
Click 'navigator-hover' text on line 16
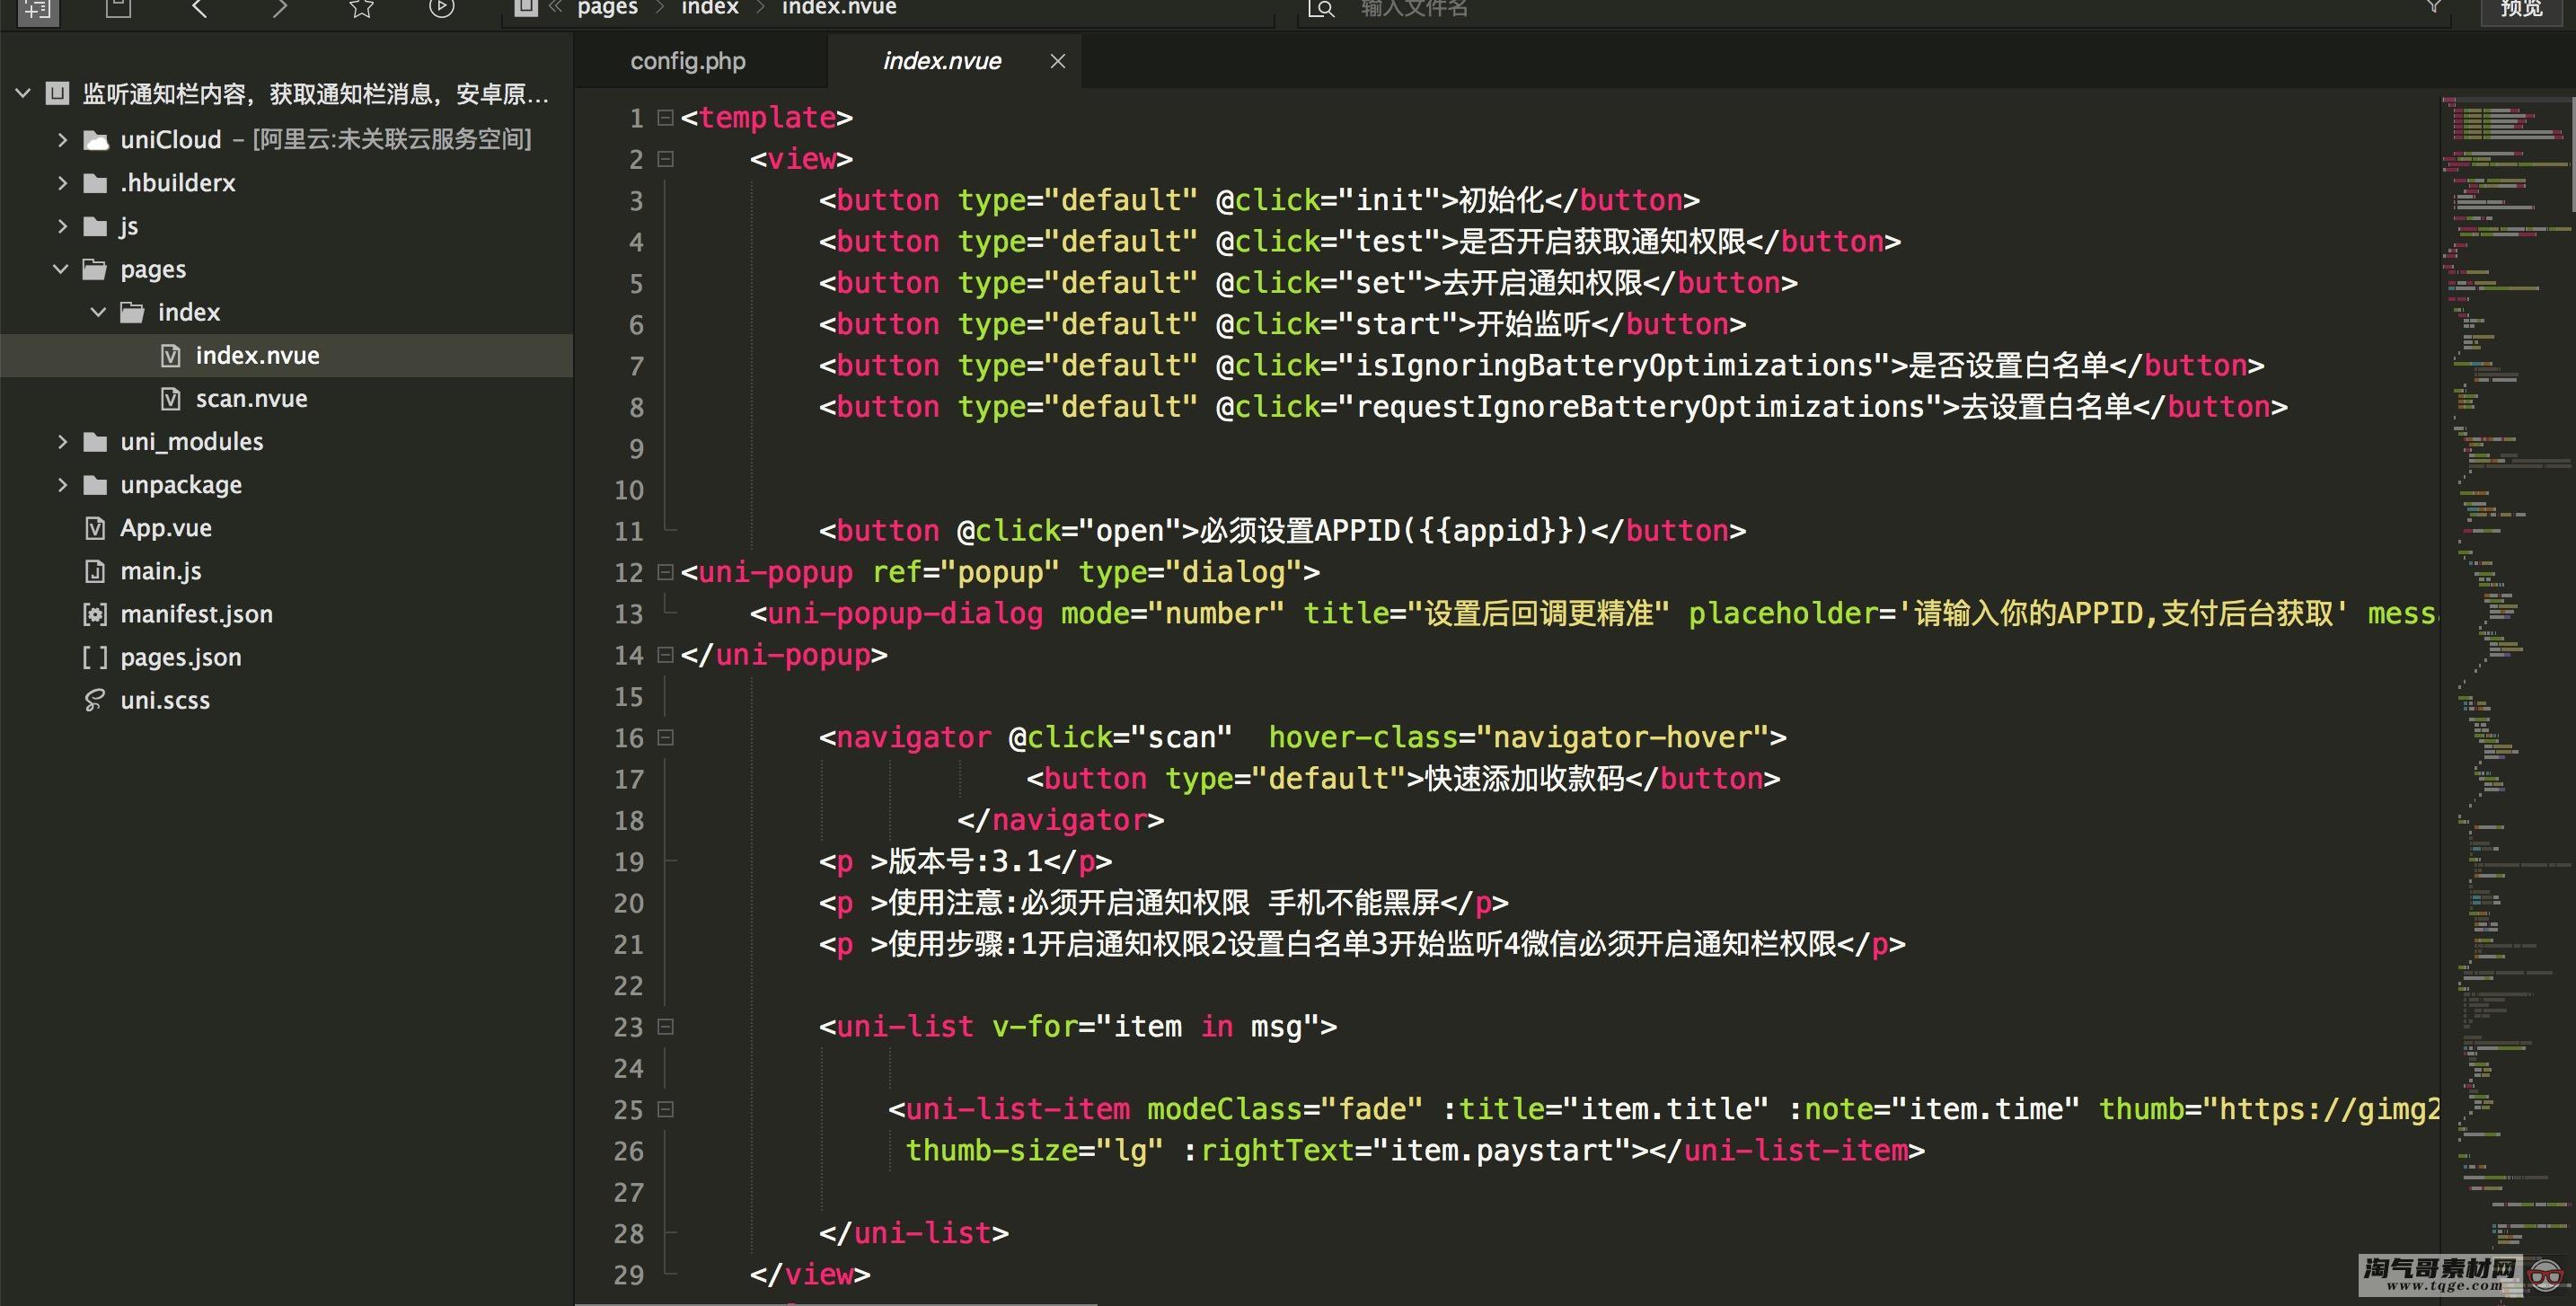1622,738
